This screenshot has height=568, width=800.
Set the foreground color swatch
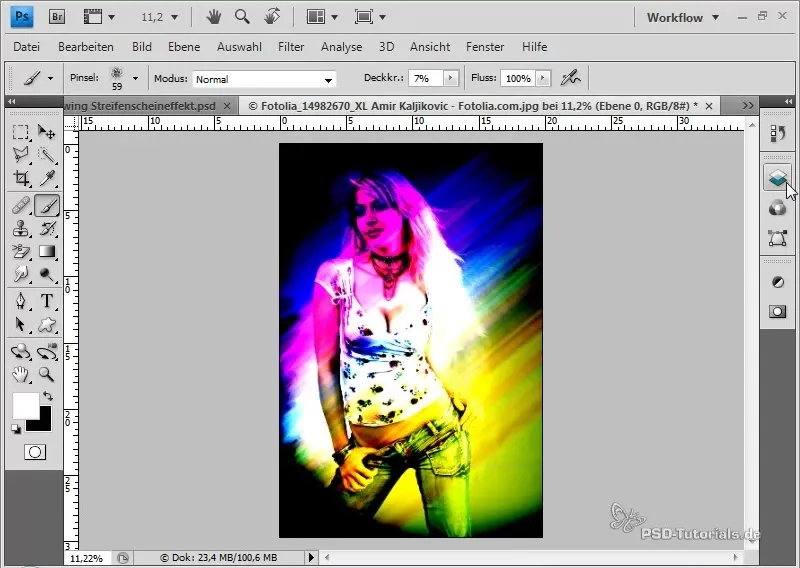(x=26, y=405)
